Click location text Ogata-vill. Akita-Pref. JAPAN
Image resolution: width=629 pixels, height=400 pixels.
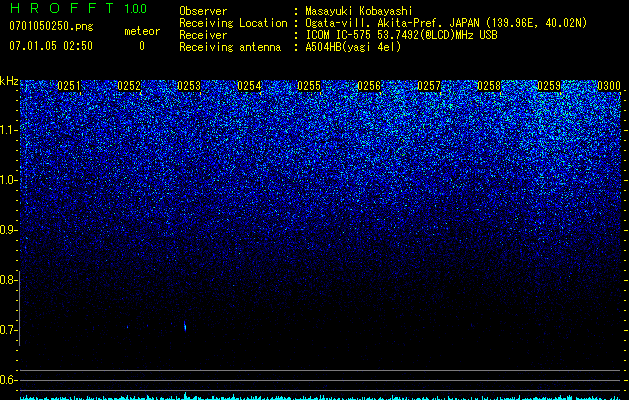coord(392,23)
